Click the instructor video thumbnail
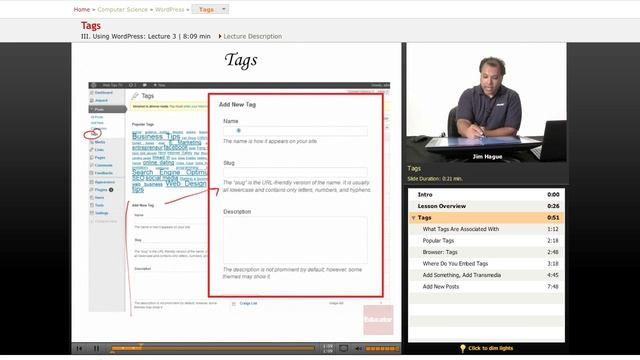This screenshot has height=360, width=640. 486,102
